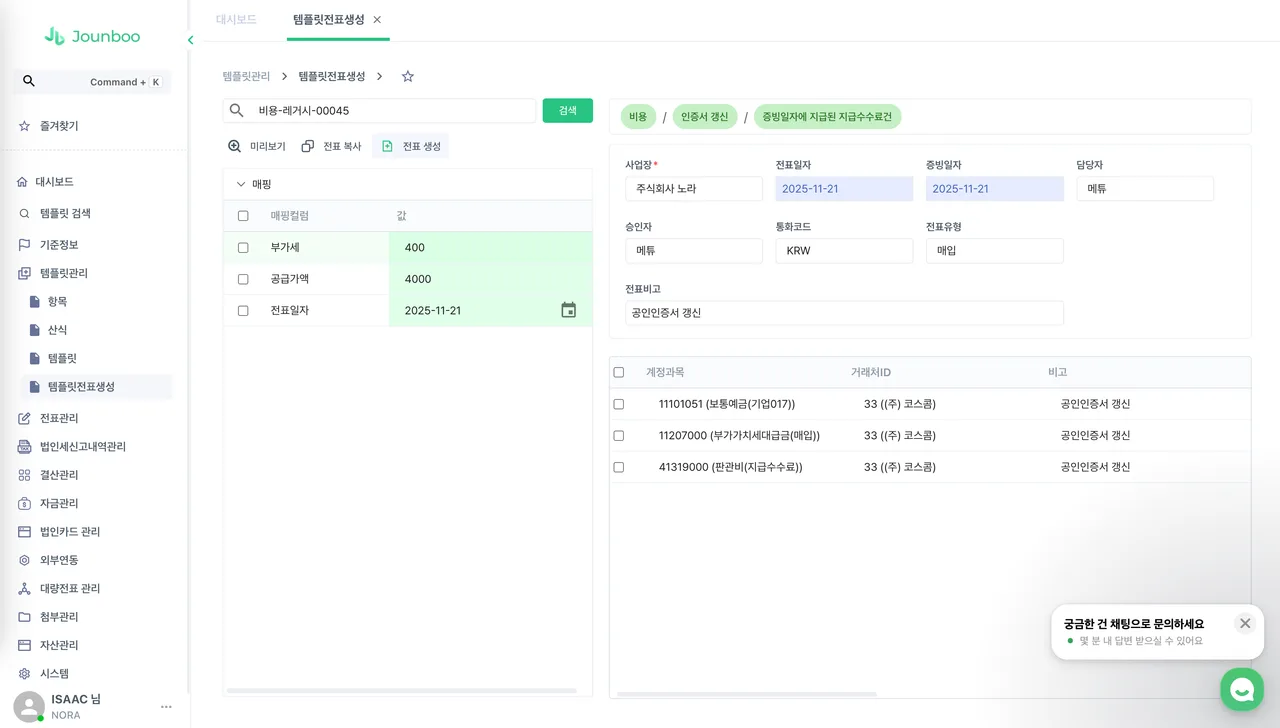Check the 공급가액 mapping row checkbox
This screenshot has width=1280, height=728.
coord(243,279)
